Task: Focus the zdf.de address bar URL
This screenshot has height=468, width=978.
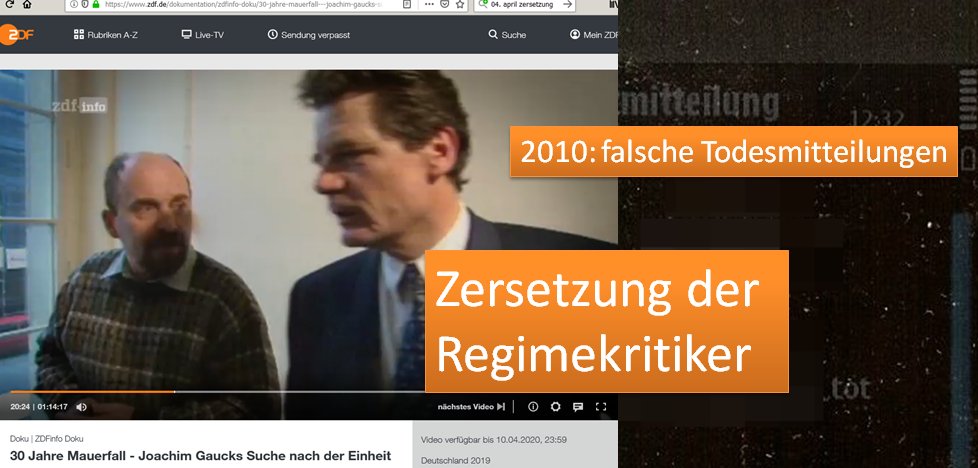Action: pyautogui.click(x=243, y=4)
